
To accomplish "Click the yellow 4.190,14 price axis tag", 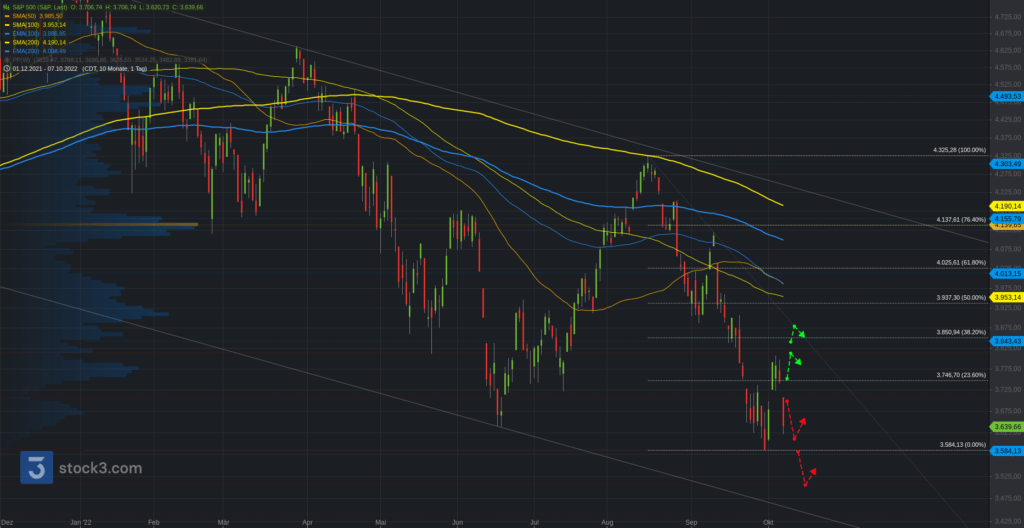I will (1006, 206).
